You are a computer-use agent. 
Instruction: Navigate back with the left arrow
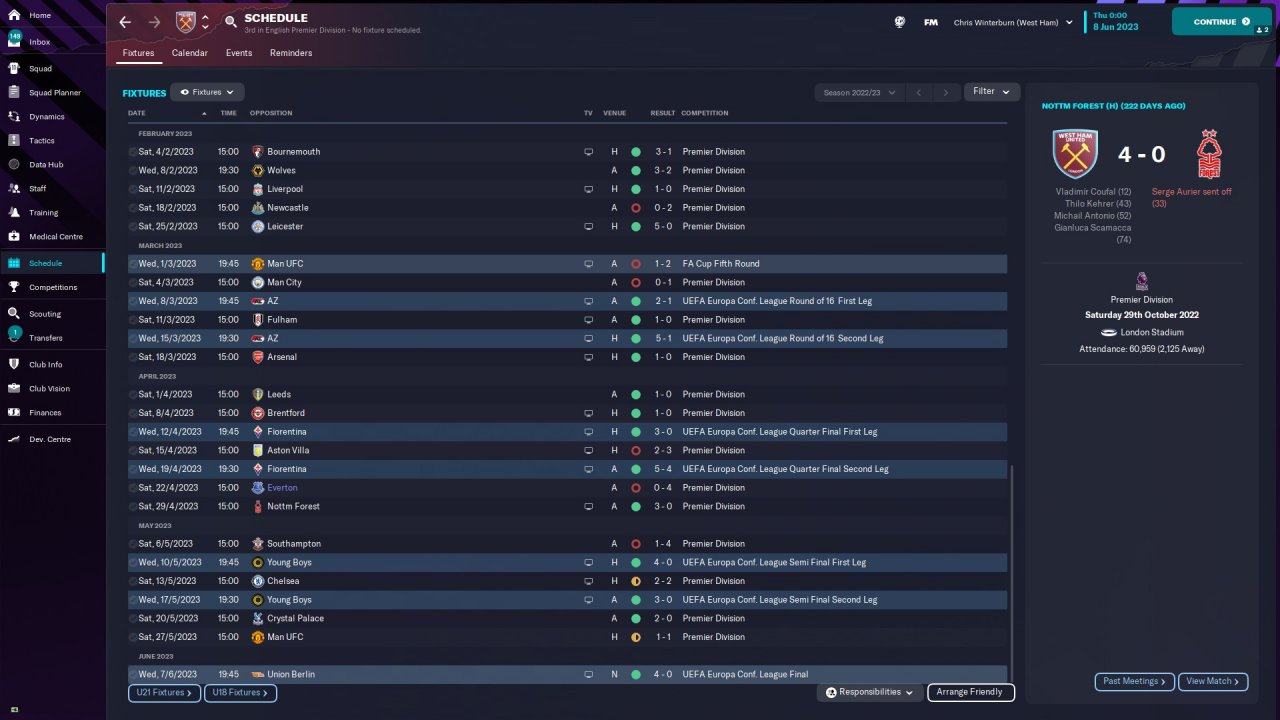pyautogui.click(x=125, y=22)
